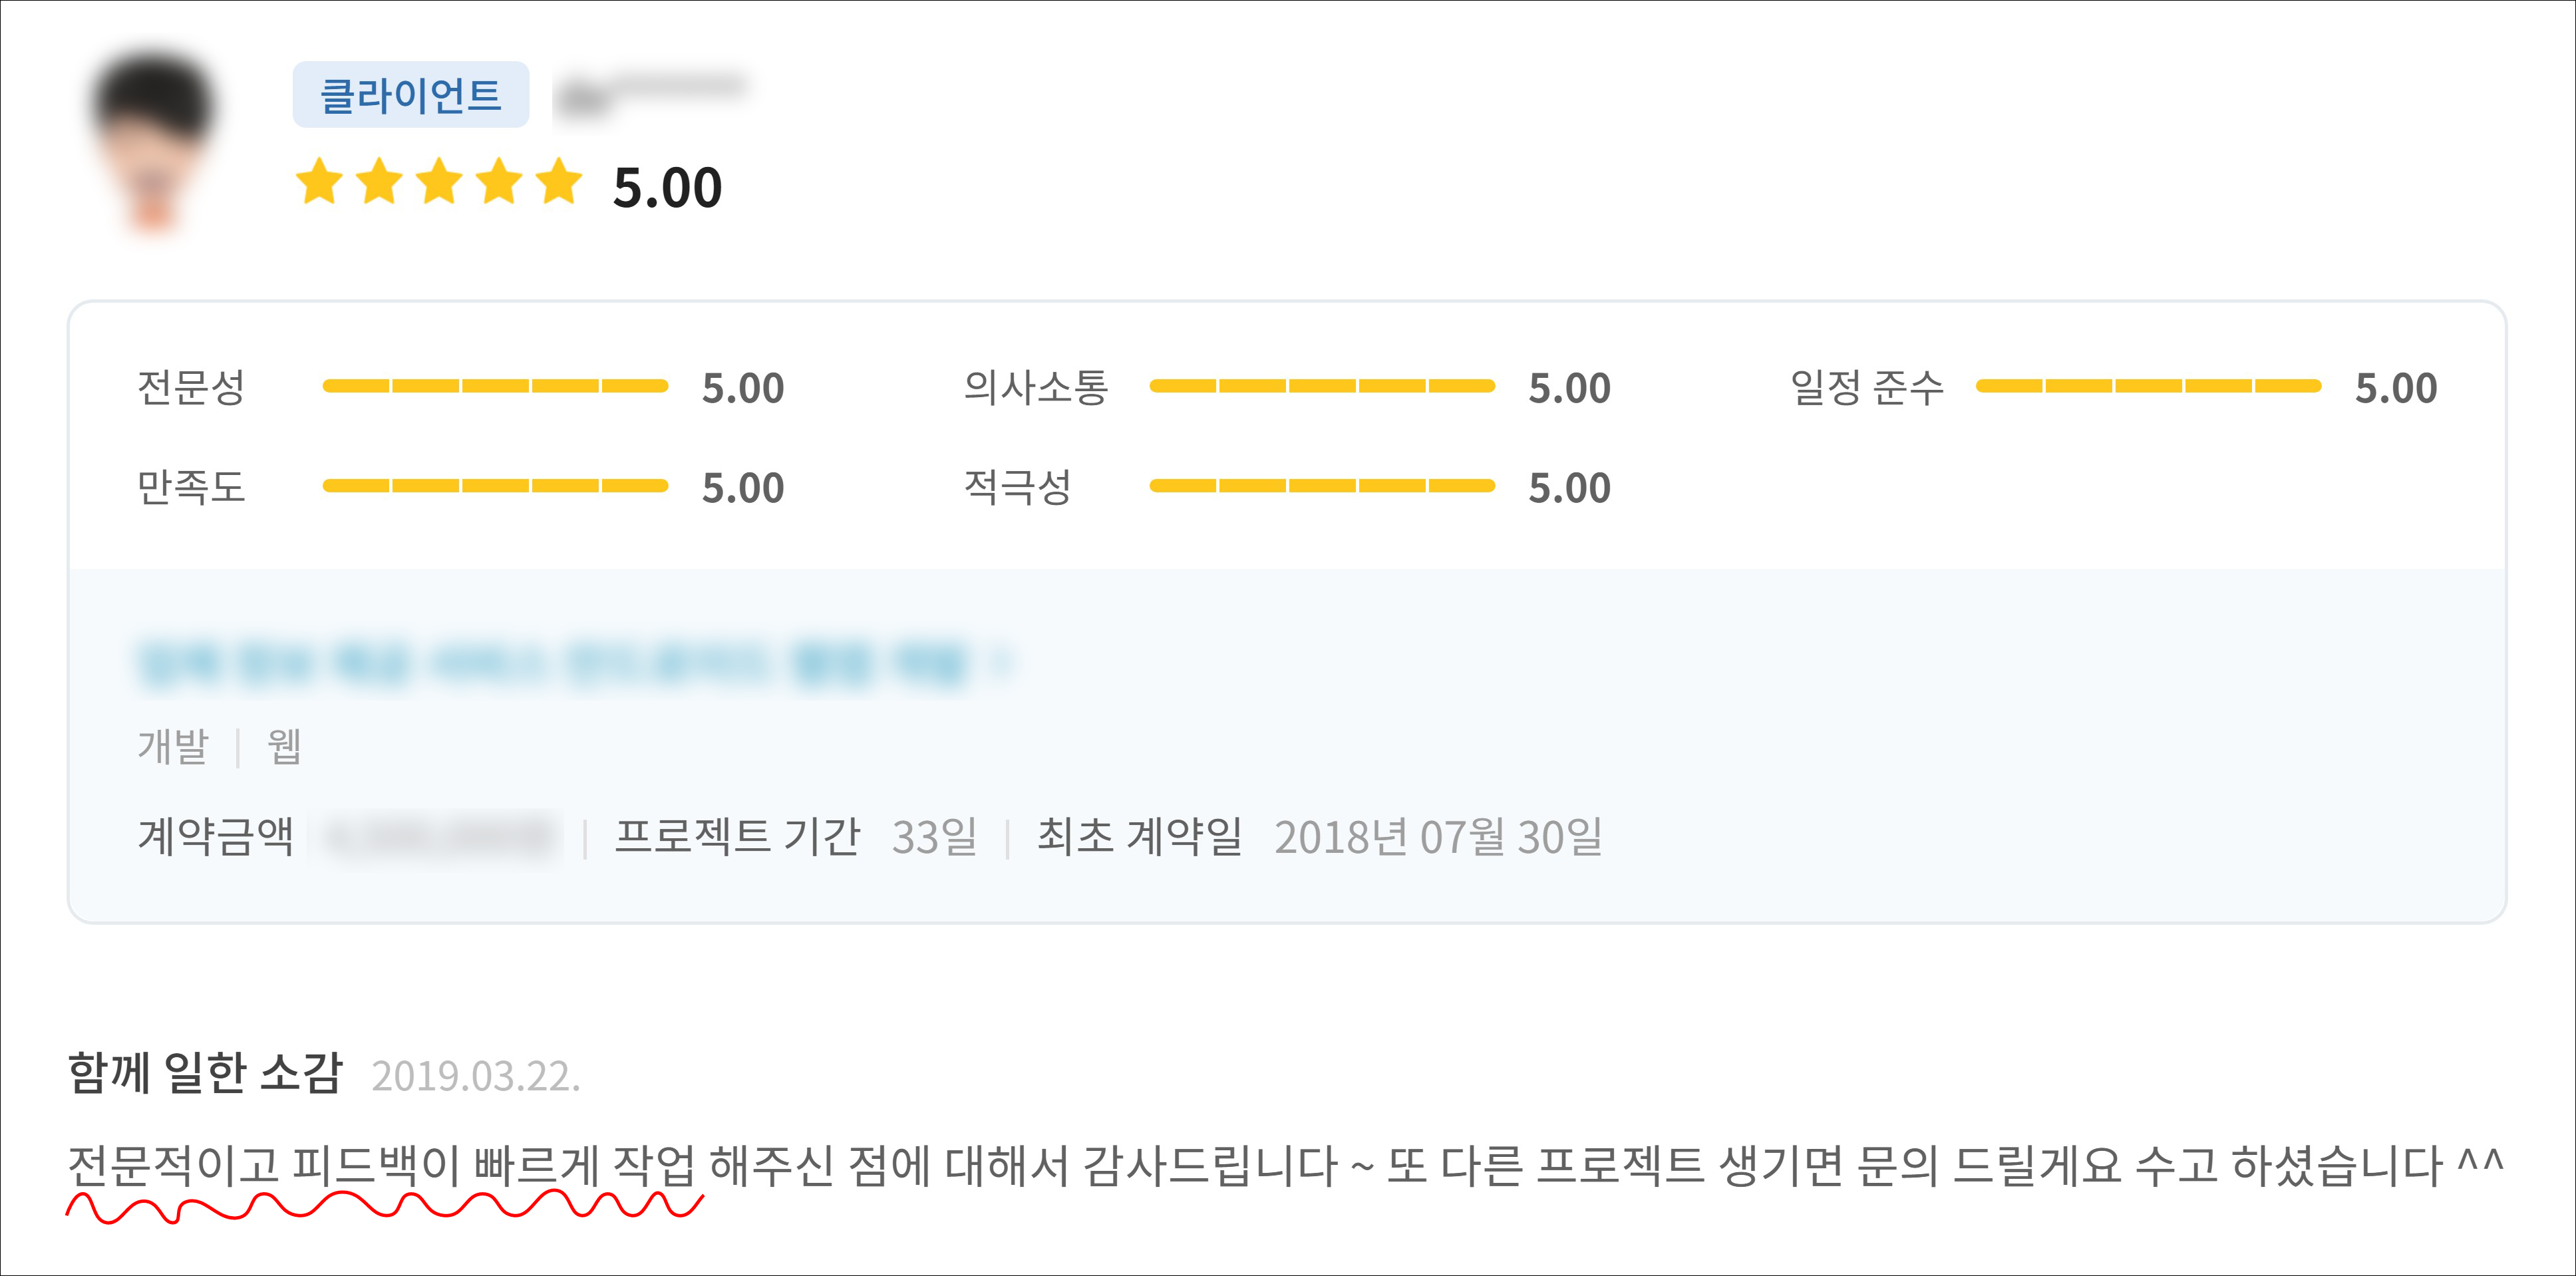Click the middle star of the rating

click(x=440, y=182)
